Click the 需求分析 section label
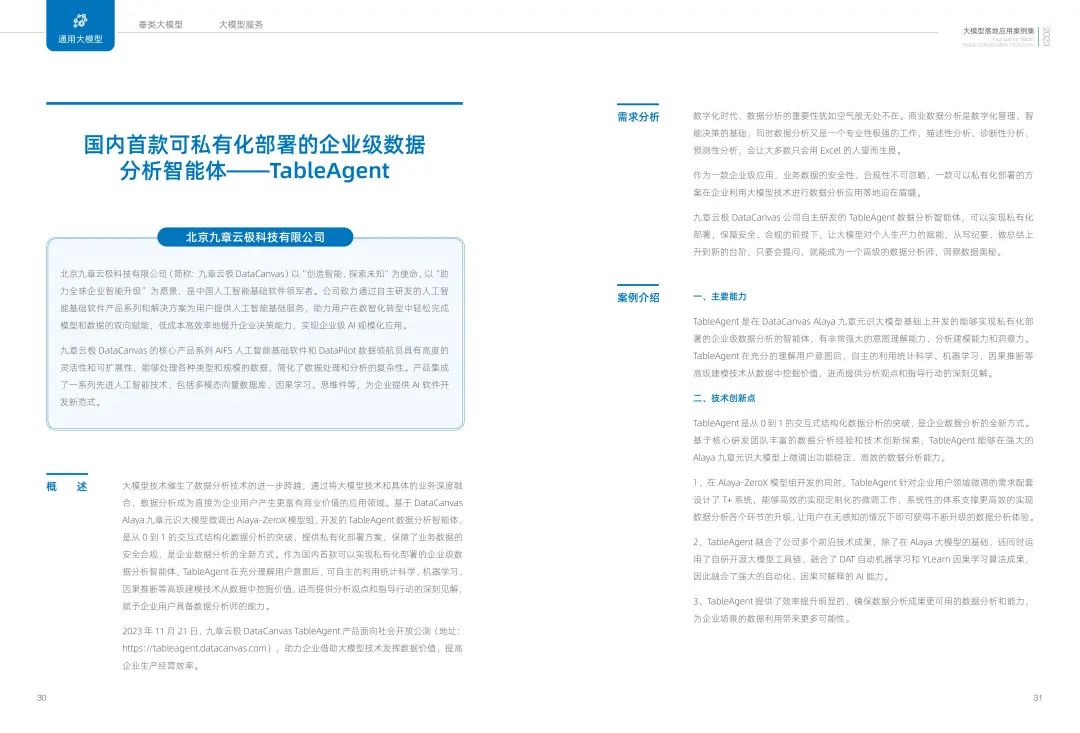1080x733 pixels. coord(638,117)
